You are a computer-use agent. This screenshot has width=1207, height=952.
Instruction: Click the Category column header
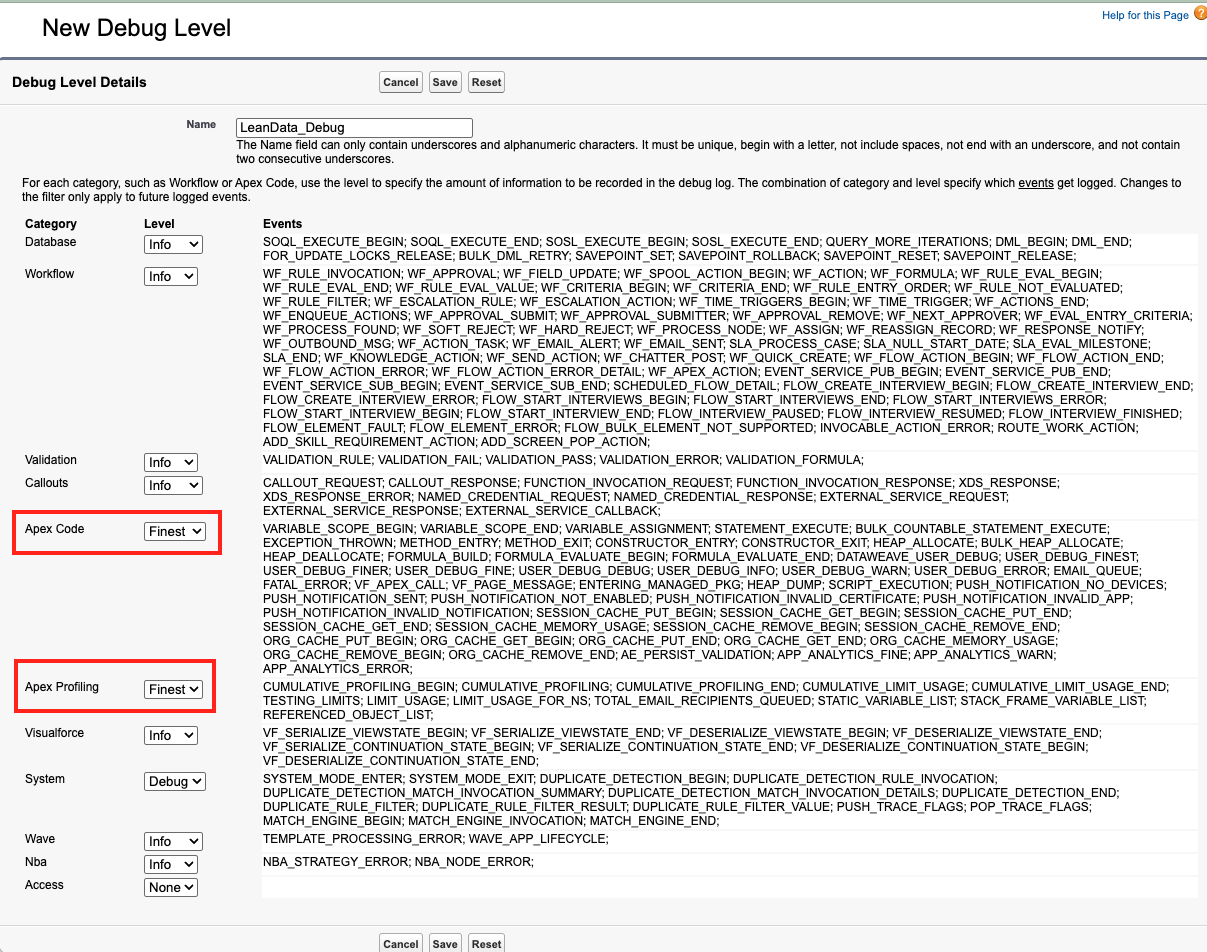coord(51,224)
